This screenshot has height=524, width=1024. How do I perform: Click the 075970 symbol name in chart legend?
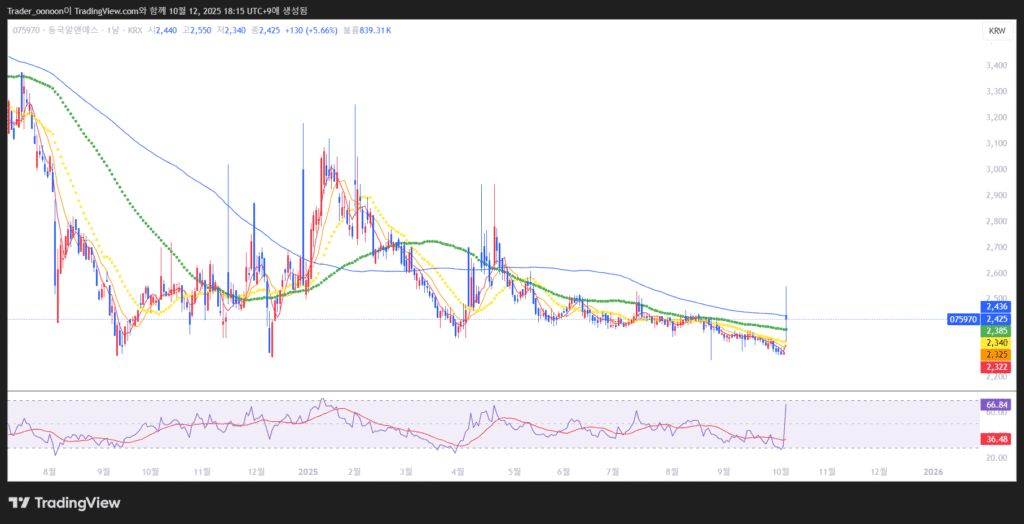[x=26, y=31]
